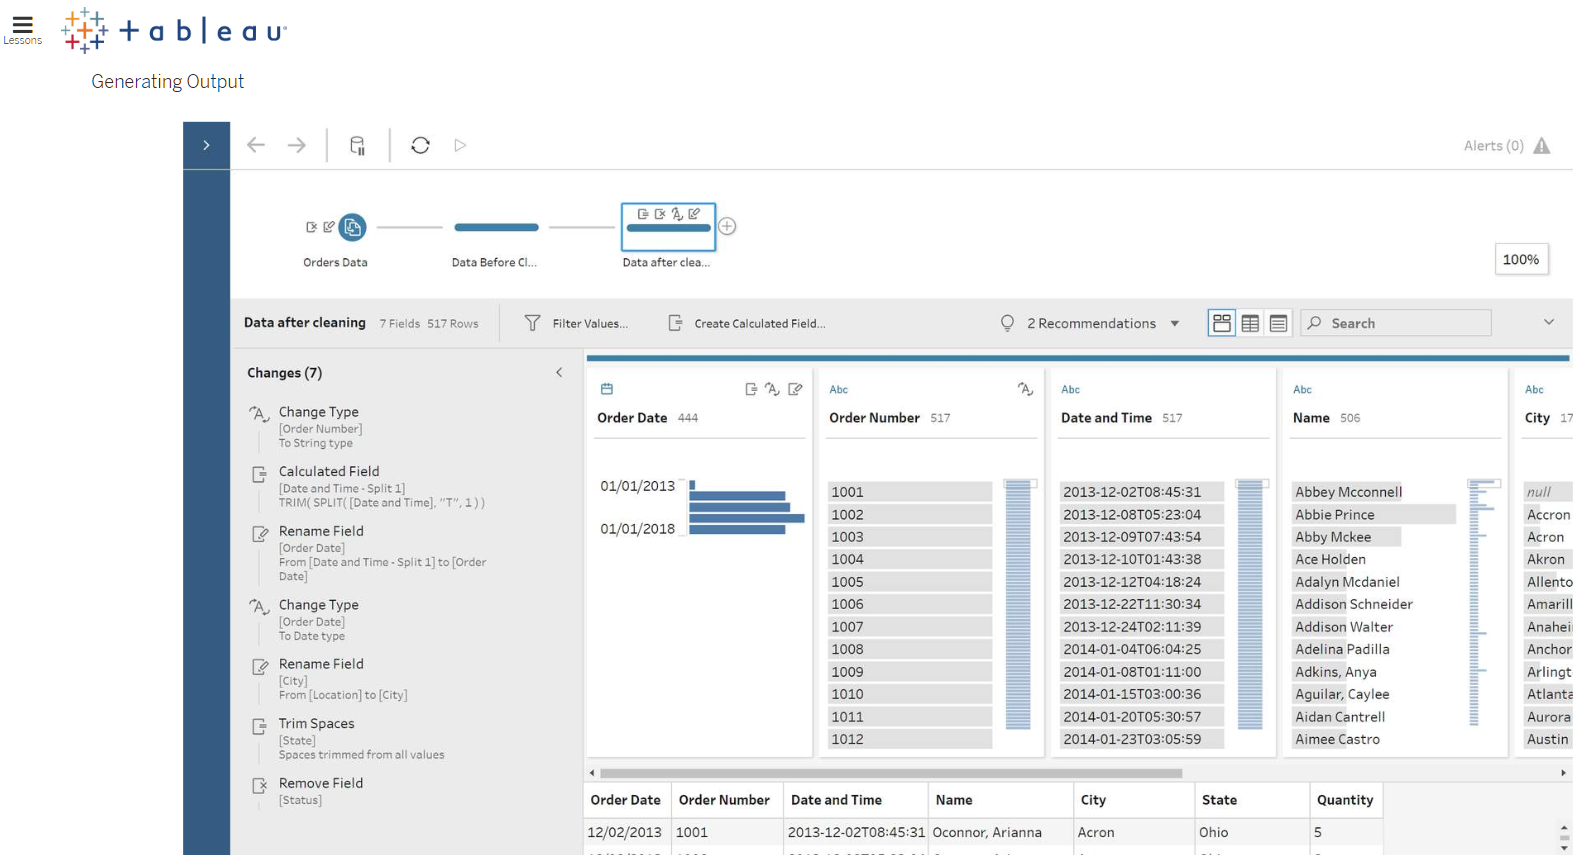This screenshot has height=855, width=1575.
Task: Select value 1012 in Order Number
Action: point(910,739)
